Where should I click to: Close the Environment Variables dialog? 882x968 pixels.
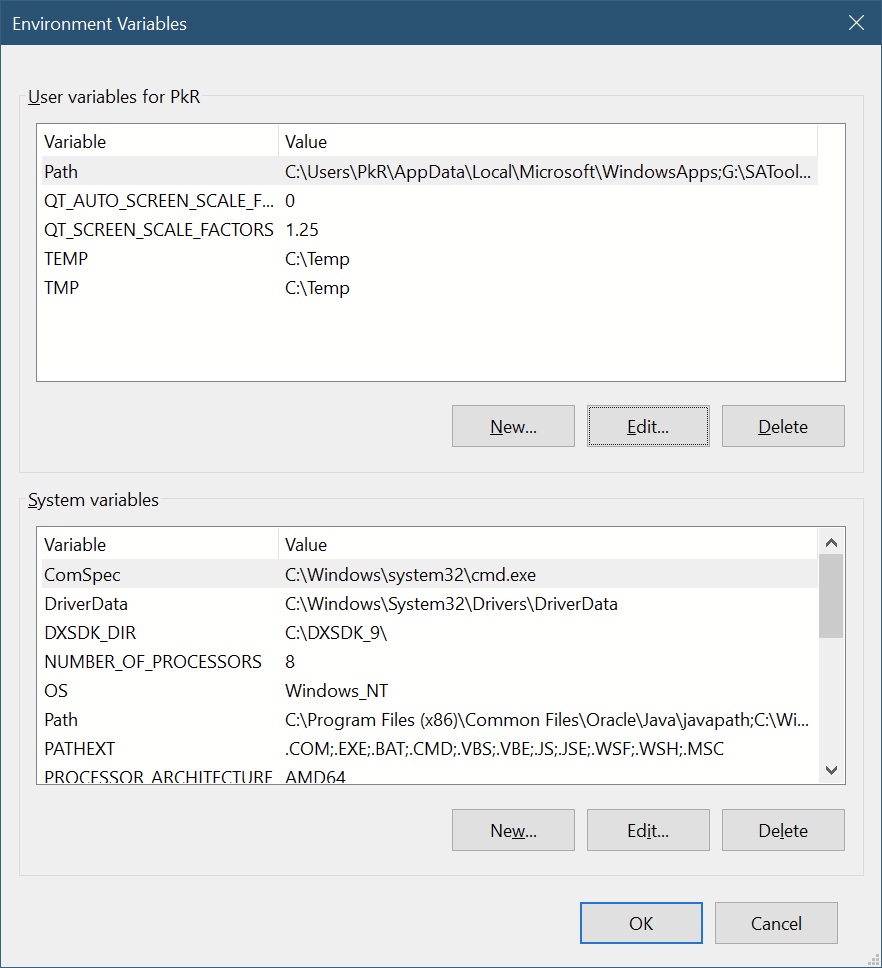click(x=856, y=23)
